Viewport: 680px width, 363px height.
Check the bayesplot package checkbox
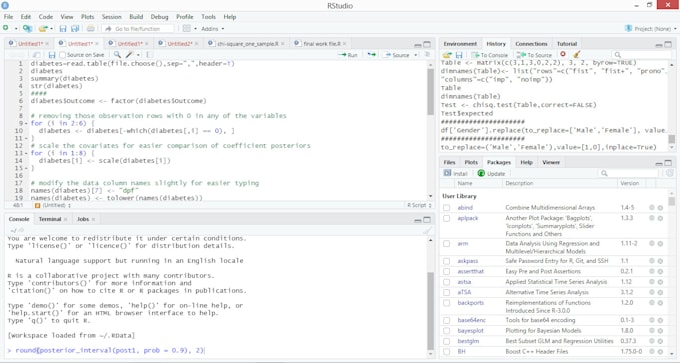pyautogui.click(x=446, y=330)
